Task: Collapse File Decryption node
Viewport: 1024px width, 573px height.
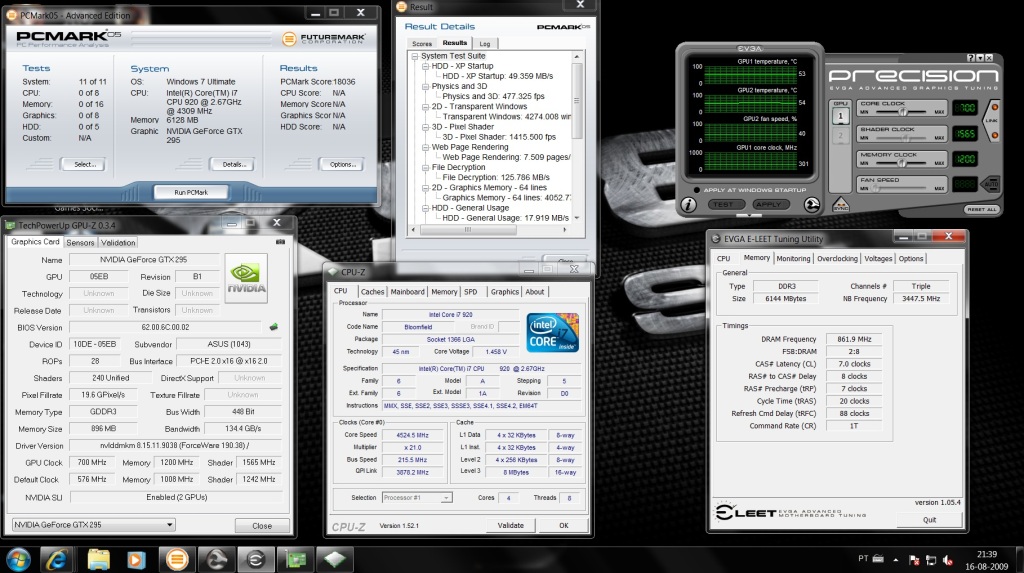Action: click(x=425, y=167)
